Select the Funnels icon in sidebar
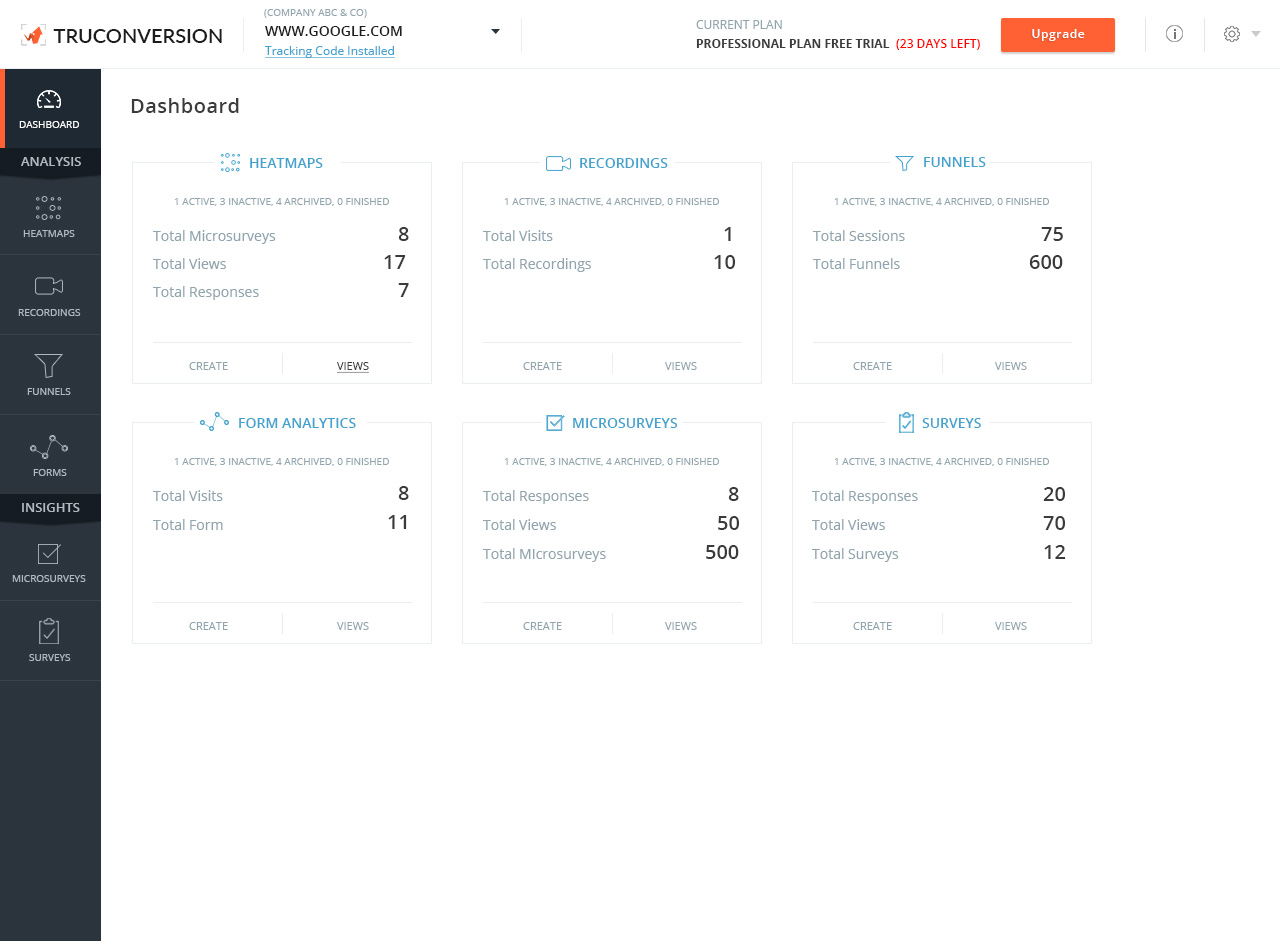Image resolution: width=1280 pixels, height=941 pixels. tap(49, 366)
